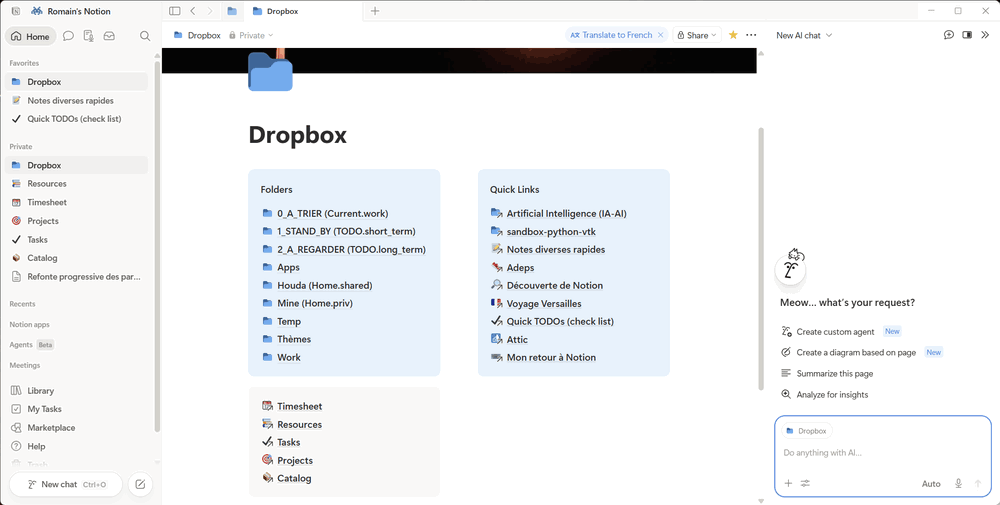Screen dimensions: 1000x505
Task: Toggle the favorite star for Dropbox page
Action: click(x=733, y=35)
